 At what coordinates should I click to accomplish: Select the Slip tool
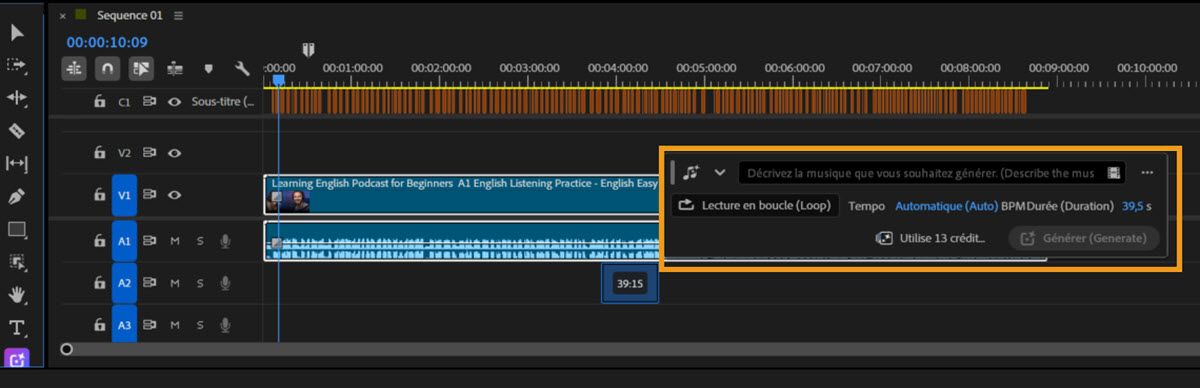(17, 163)
